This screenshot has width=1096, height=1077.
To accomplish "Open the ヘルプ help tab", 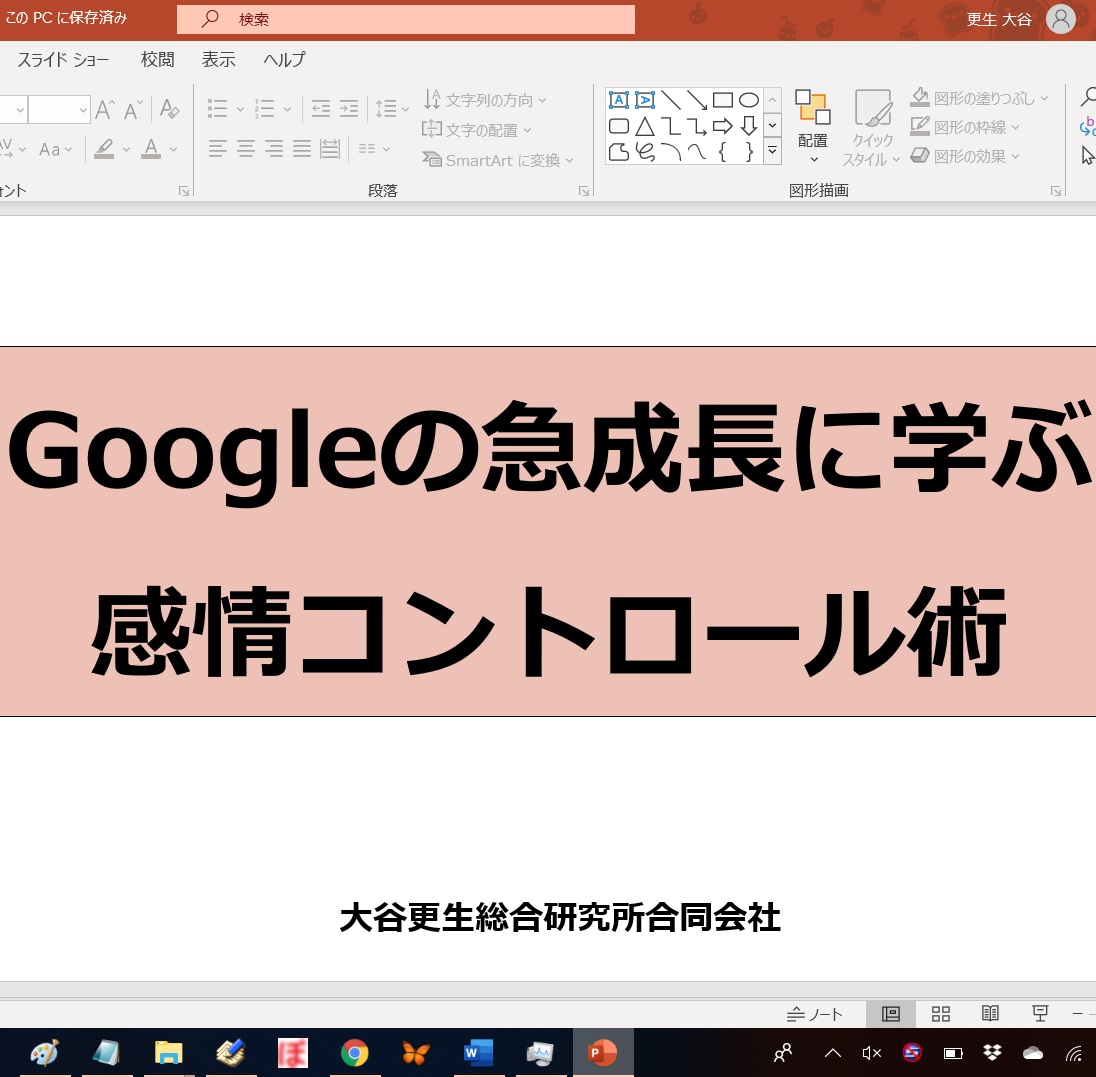I will pyautogui.click(x=284, y=60).
